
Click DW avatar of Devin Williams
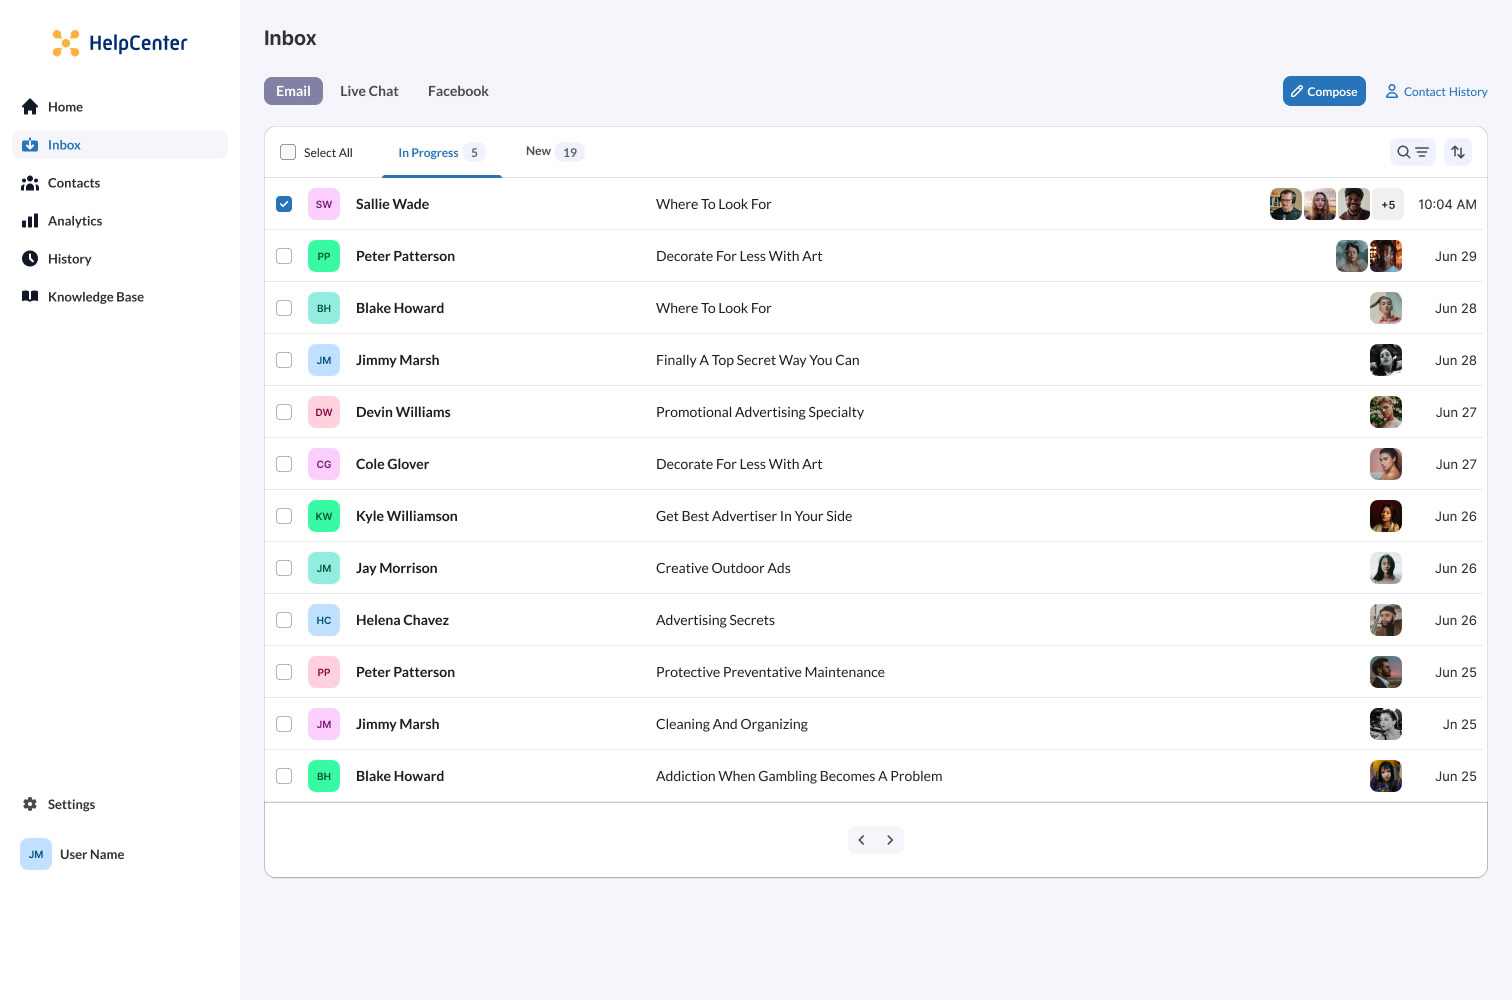(x=324, y=412)
